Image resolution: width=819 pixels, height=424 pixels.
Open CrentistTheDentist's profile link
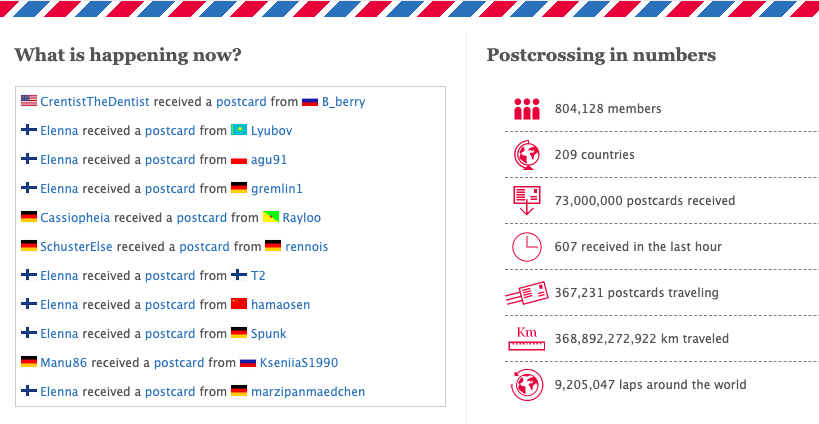point(95,101)
